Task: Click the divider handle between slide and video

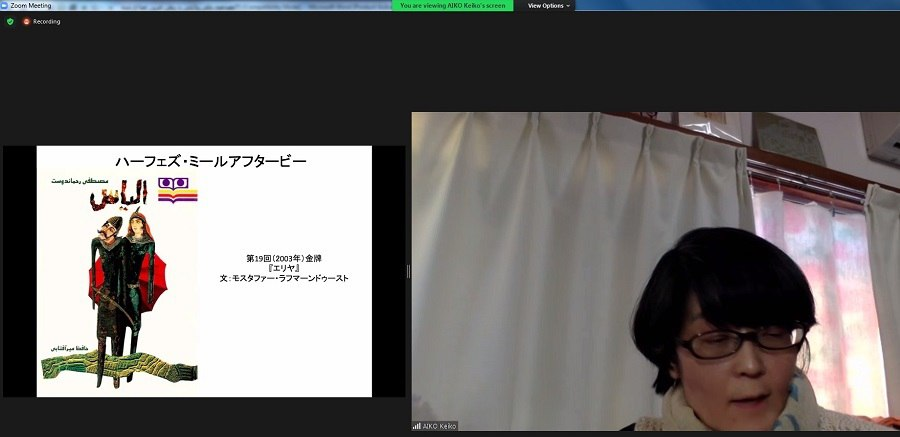Action: point(408,272)
